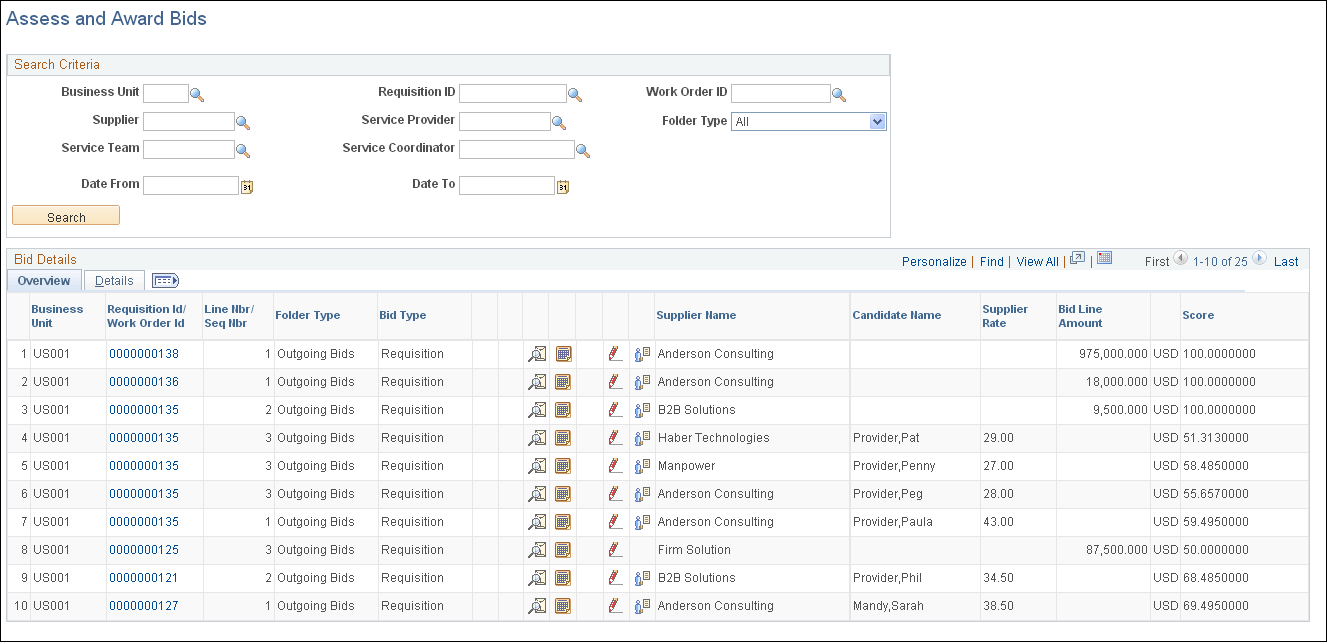Screen dimensions: 1327x642
Task: Open the Business Unit lookup magnifier
Action: coord(197,92)
